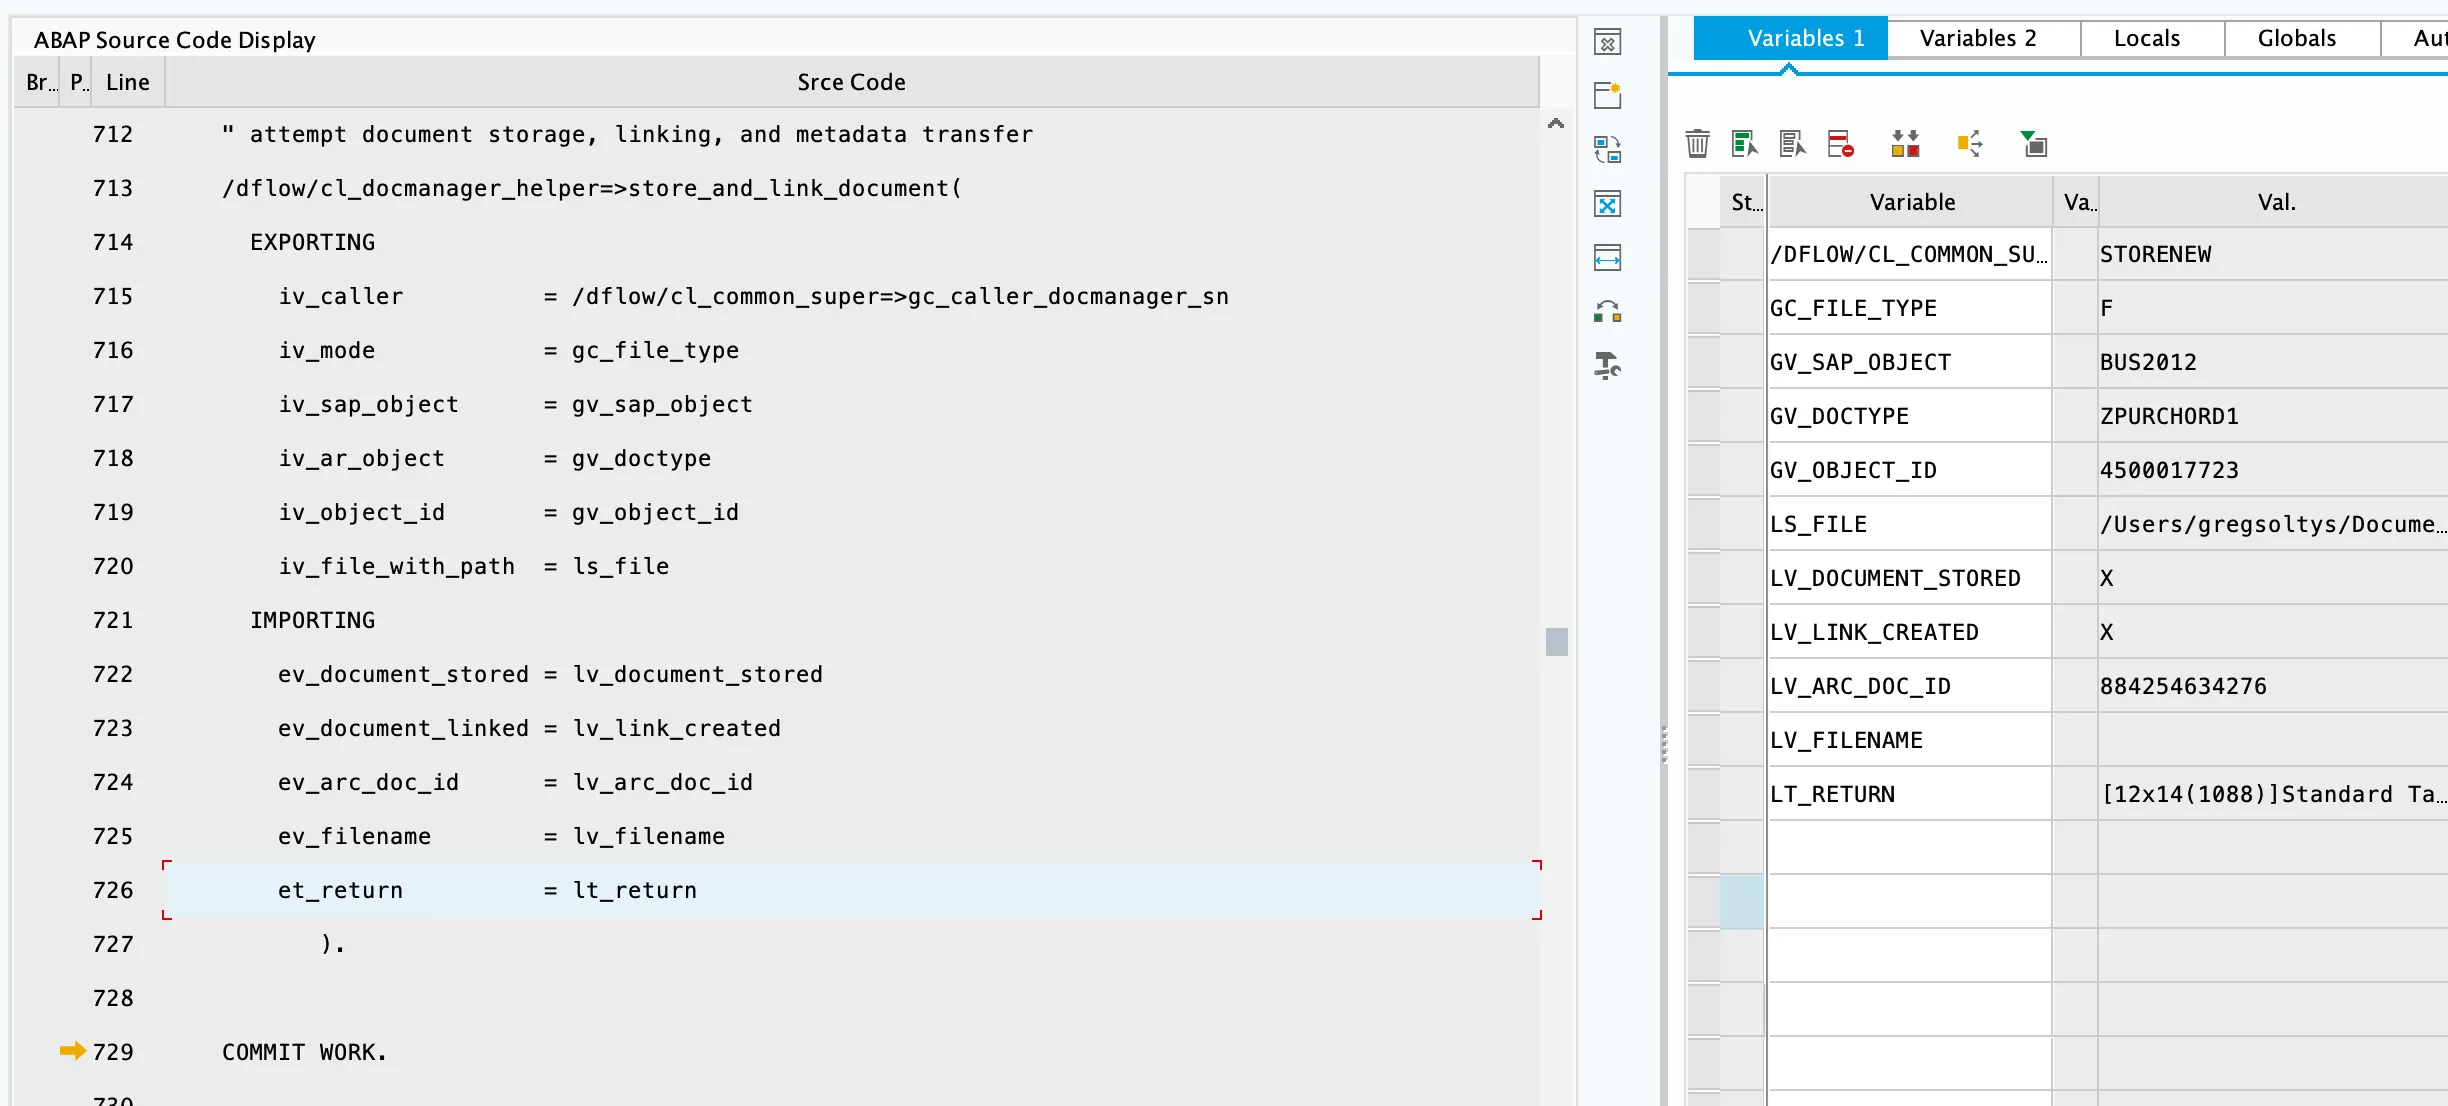Image resolution: width=2448 pixels, height=1106 pixels.
Task: Switch to the Variables 2 tab
Action: pos(1984,38)
